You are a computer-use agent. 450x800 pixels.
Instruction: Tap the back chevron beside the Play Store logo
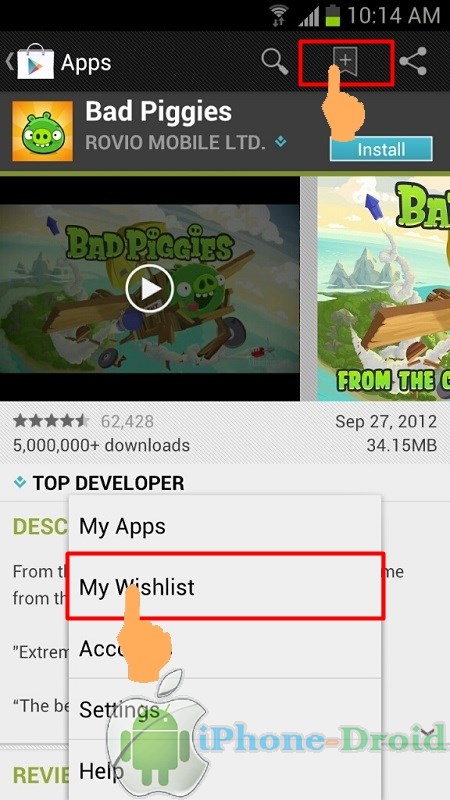9,62
